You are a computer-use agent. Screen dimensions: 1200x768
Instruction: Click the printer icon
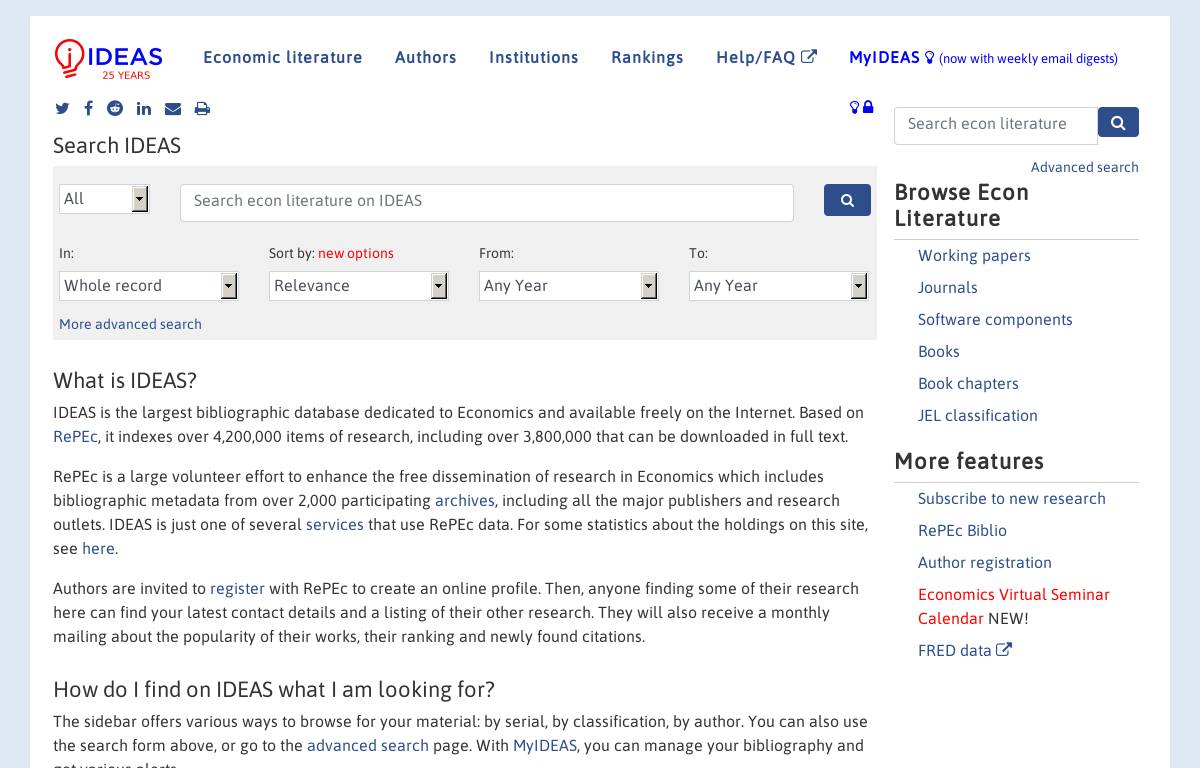click(x=202, y=109)
